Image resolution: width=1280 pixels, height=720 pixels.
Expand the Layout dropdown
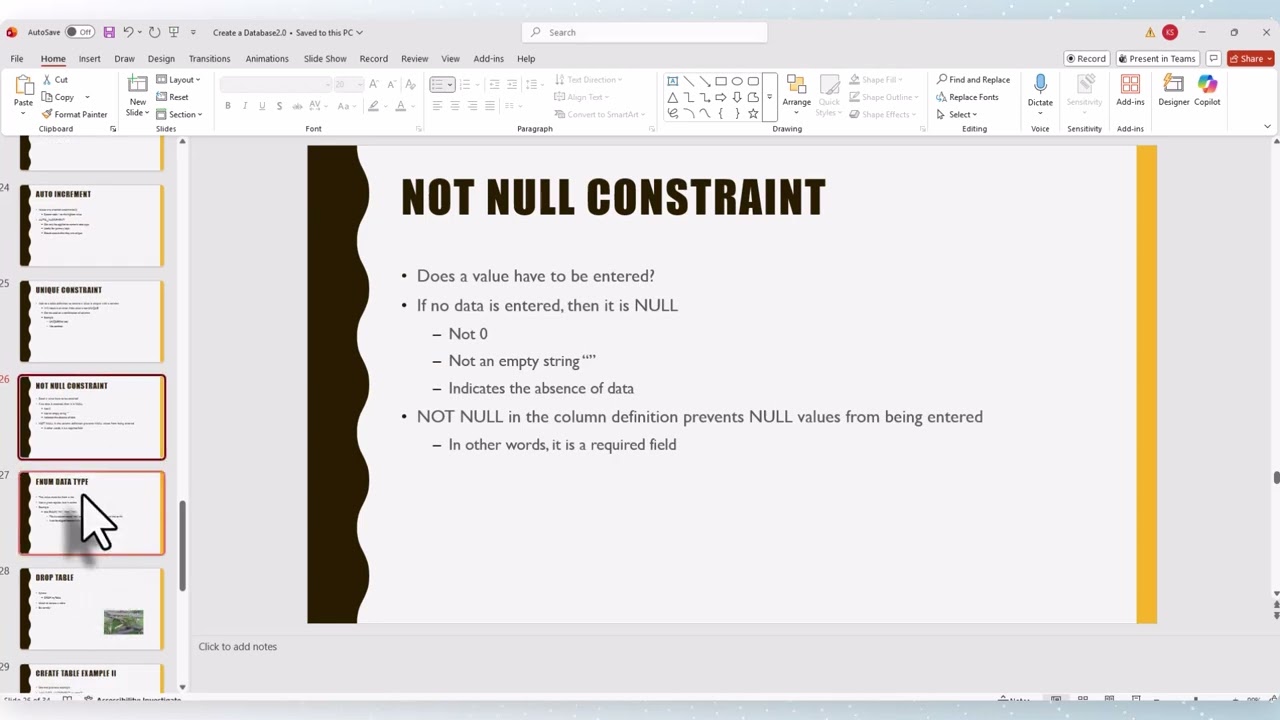pos(179,80)
